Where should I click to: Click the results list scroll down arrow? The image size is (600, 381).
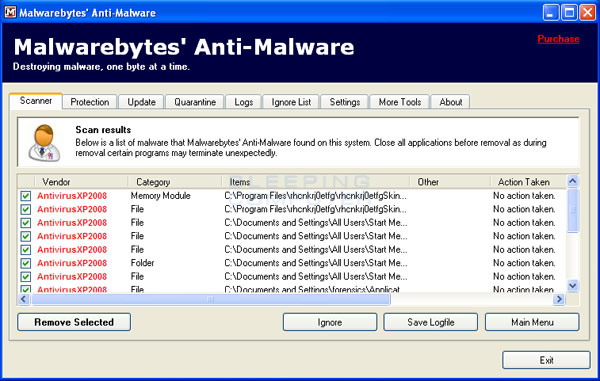coord(572,285)
